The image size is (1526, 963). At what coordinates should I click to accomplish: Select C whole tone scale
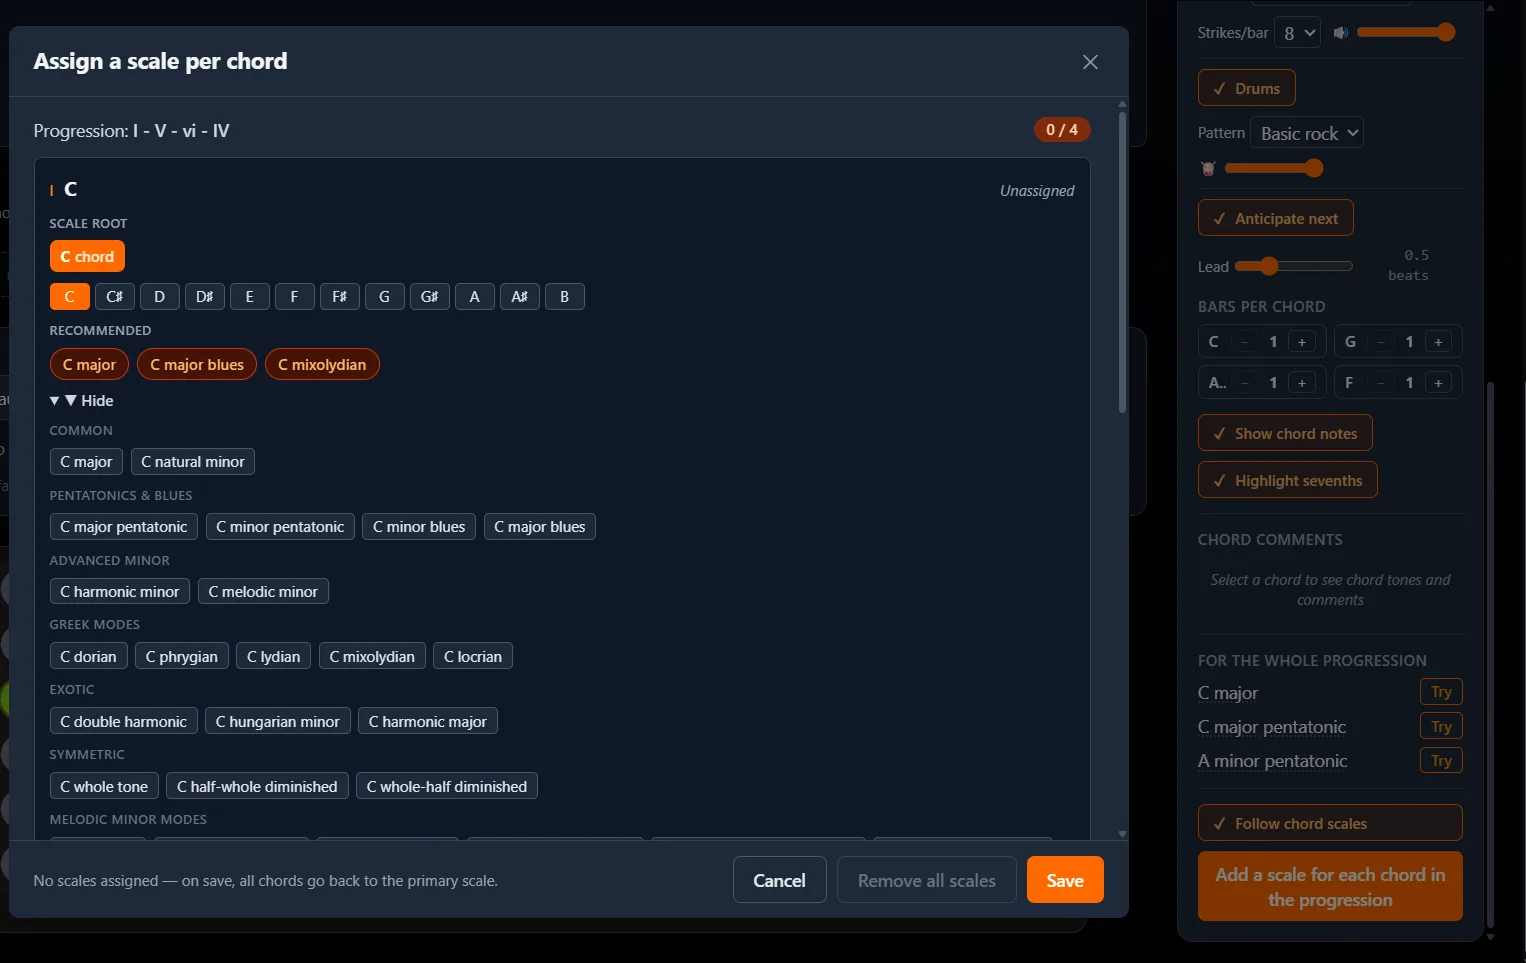coord(104,786)
